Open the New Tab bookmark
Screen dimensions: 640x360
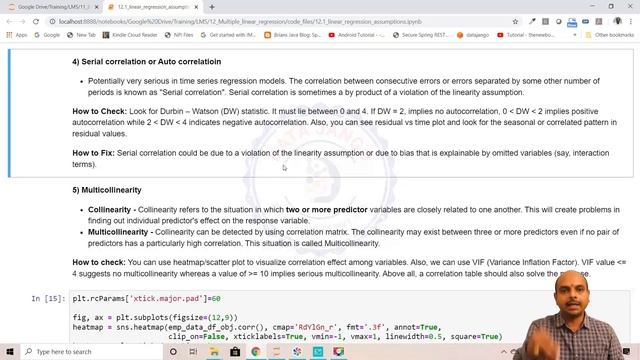tap(81, 35)
